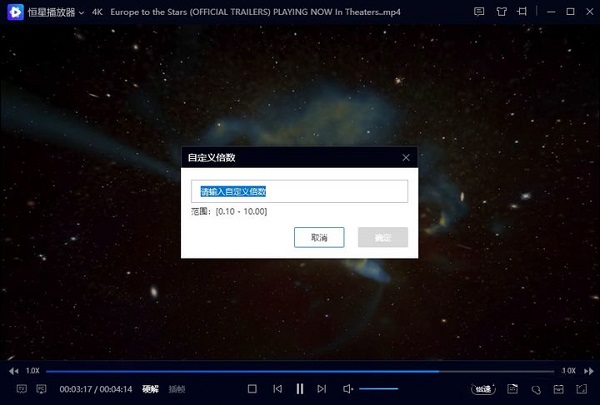Skip to the next video
600x405 pixels.
point(321,388)
